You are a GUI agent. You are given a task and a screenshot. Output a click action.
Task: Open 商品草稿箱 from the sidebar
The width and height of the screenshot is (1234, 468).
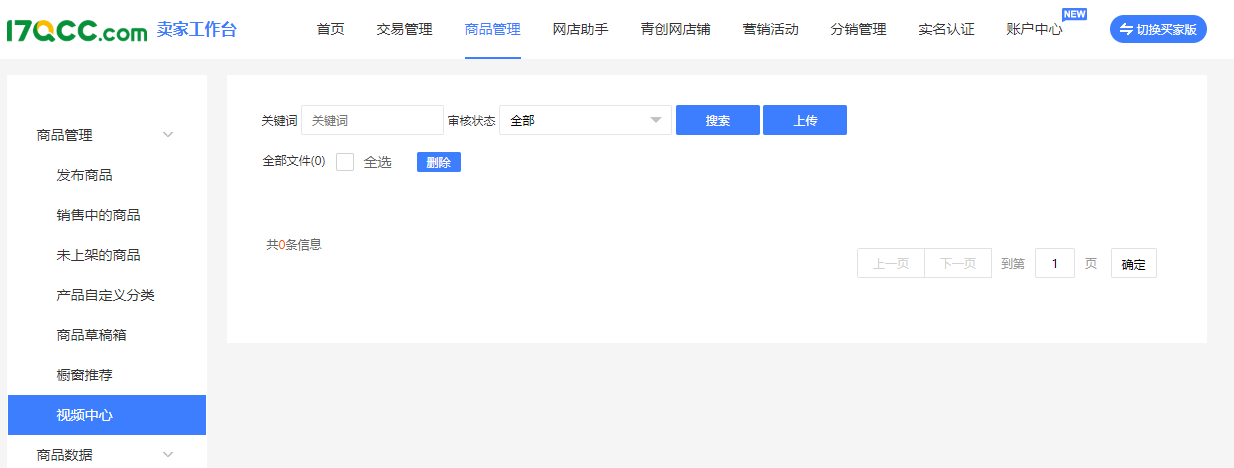tap(92, 335)
